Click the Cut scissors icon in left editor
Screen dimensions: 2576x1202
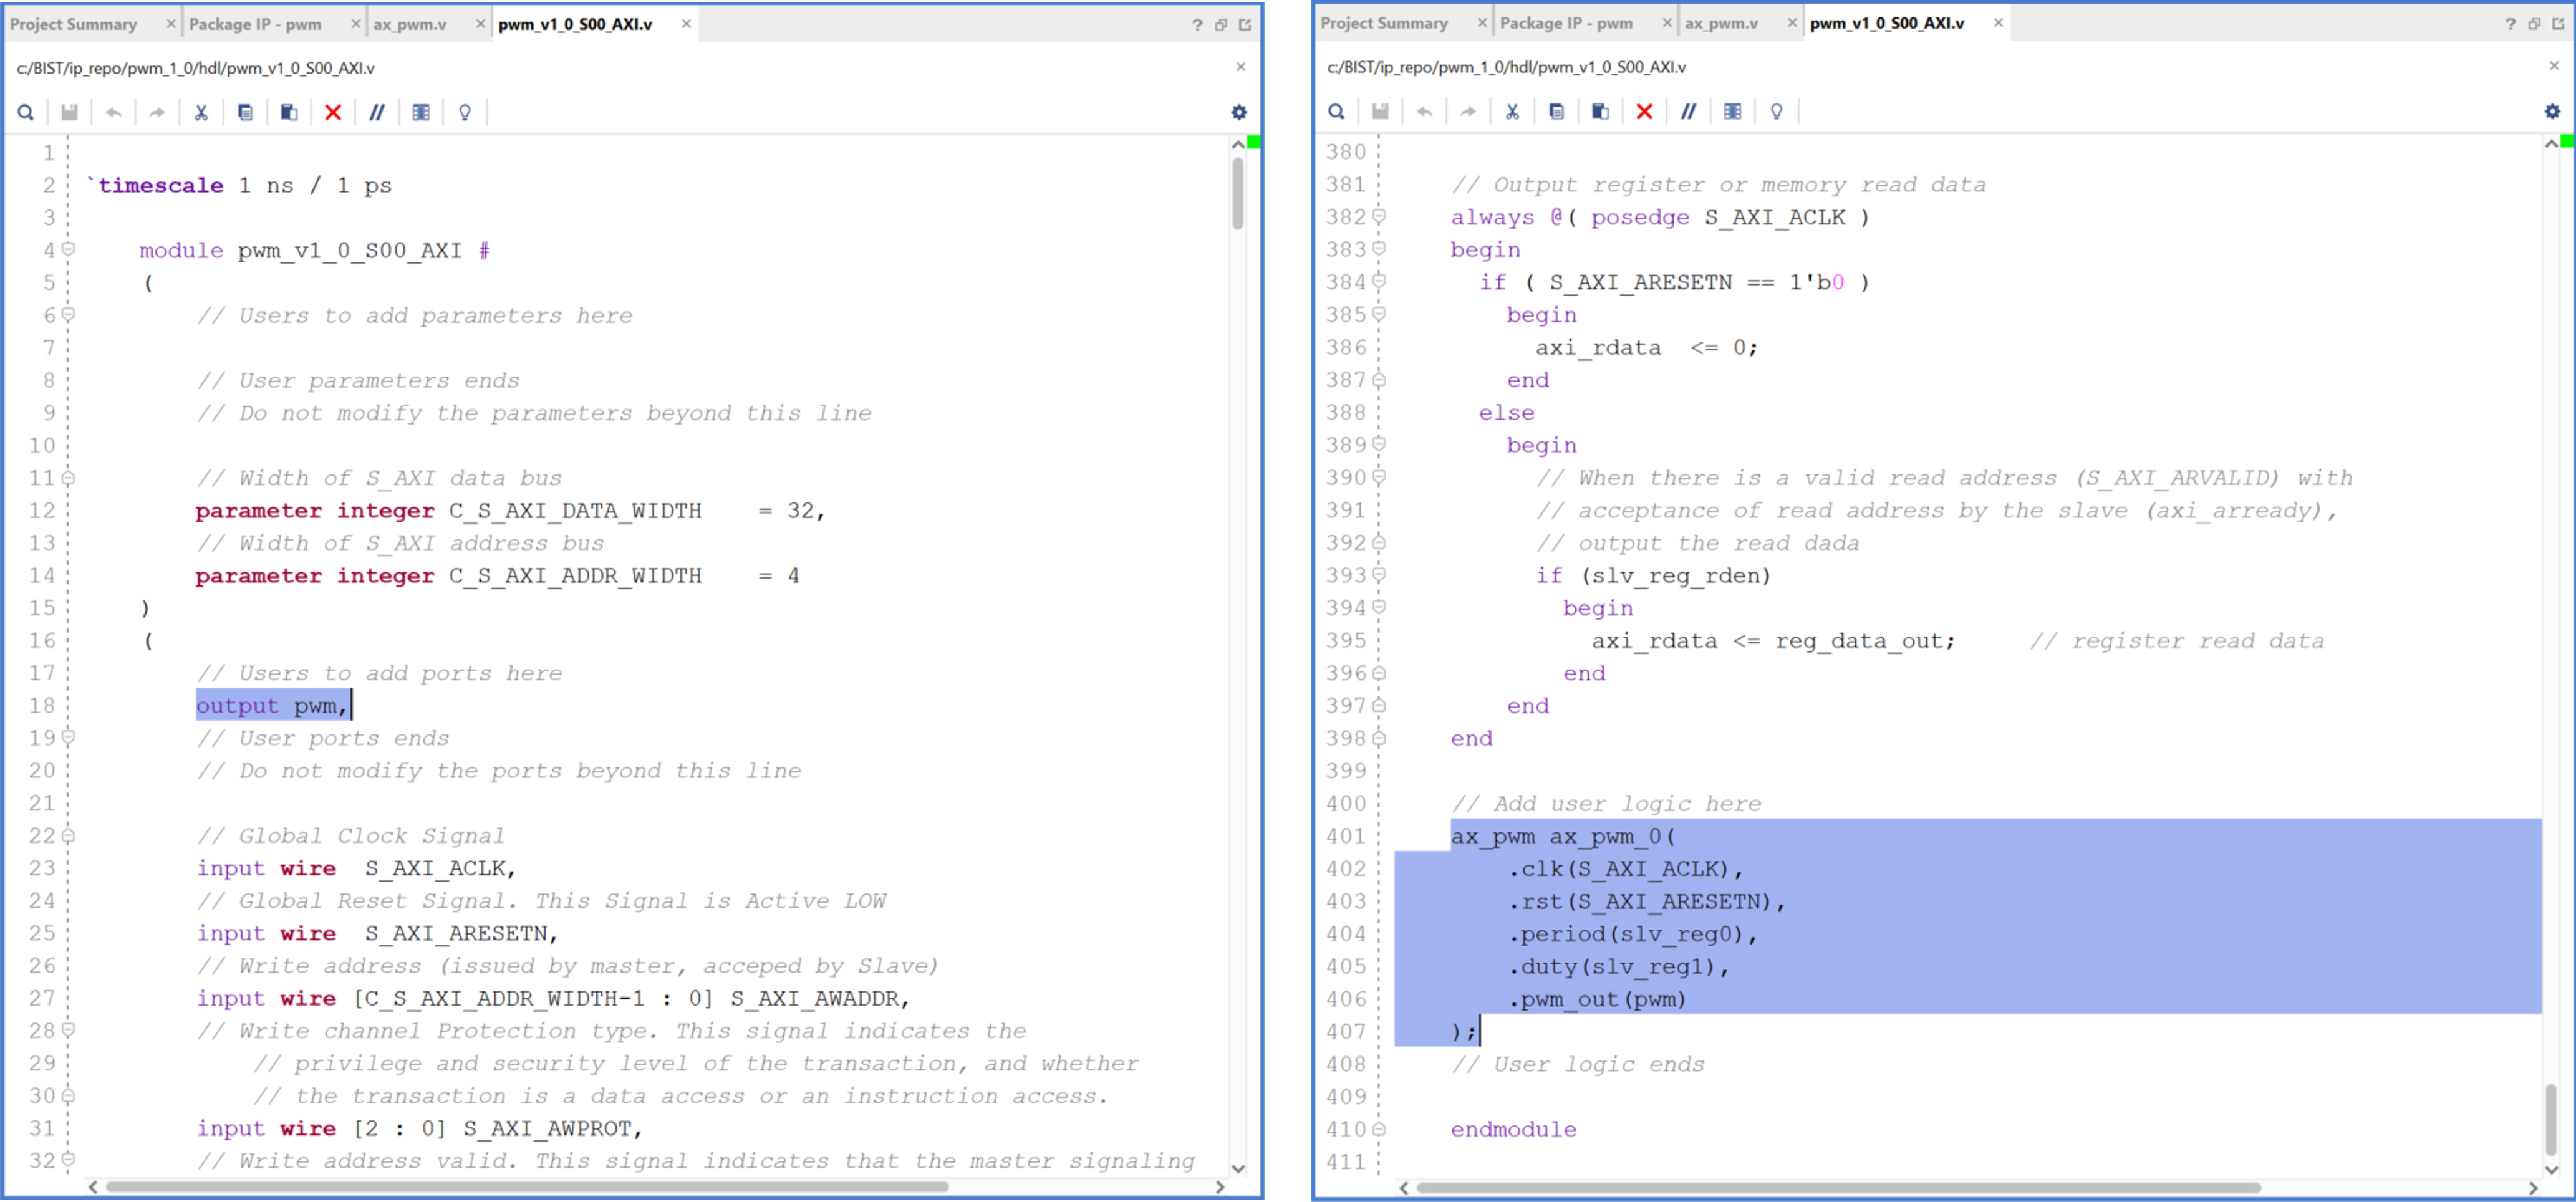[x=201, y=112]
